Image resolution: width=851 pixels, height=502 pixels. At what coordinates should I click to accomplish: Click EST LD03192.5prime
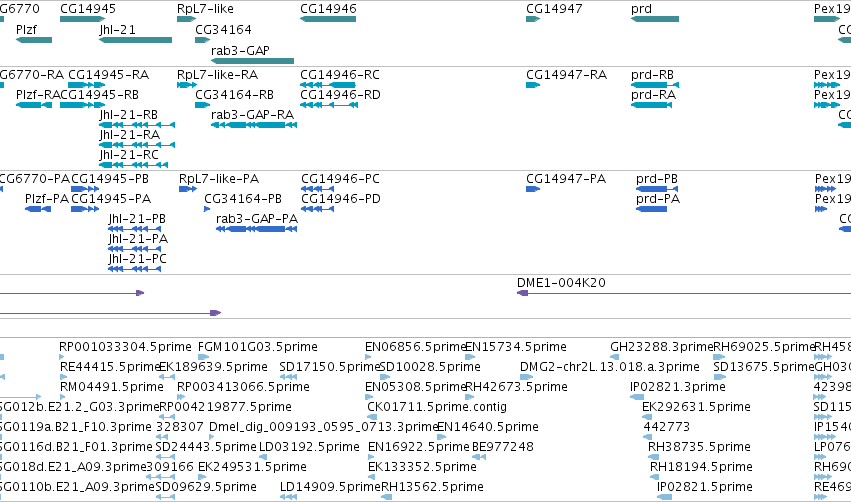pos(309,447)
